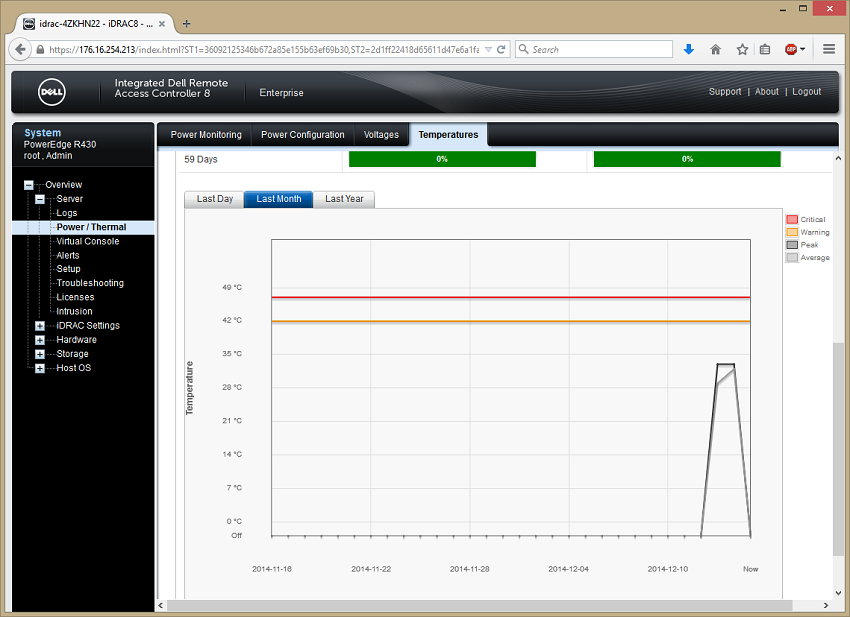Click the horizontal scrollbar right arrow

coord(826,605)
